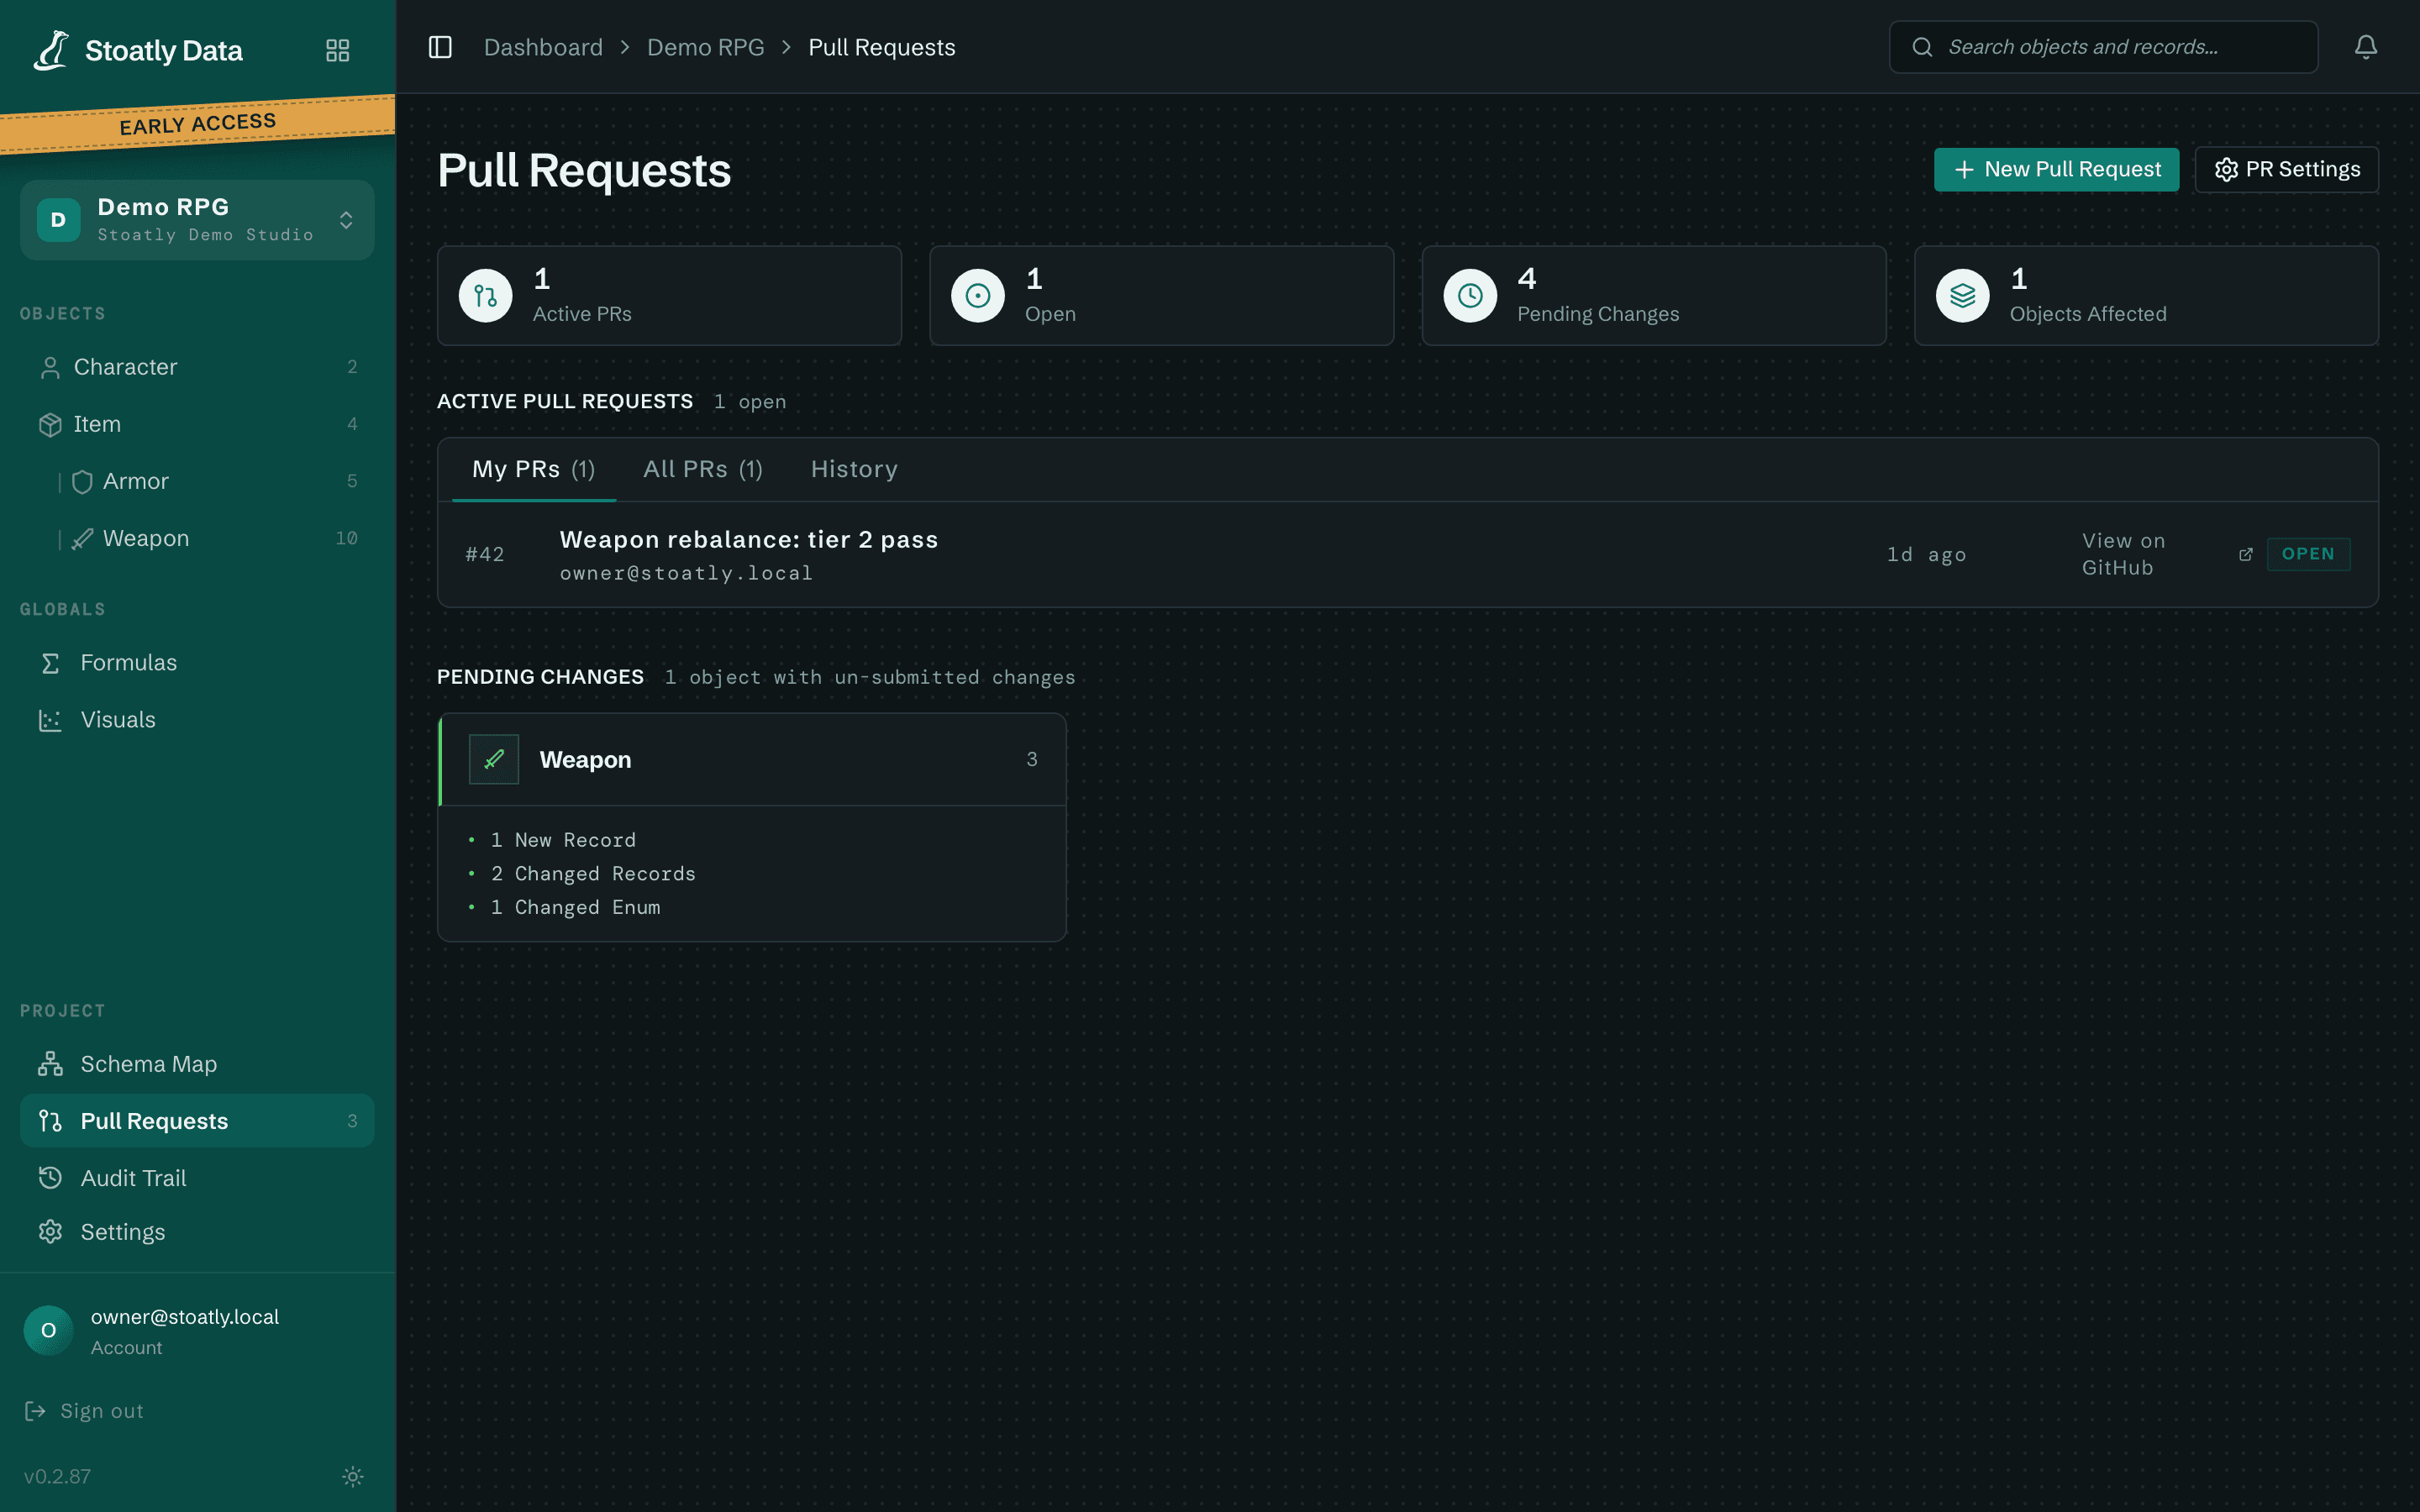2420x1512 pixels.
Task: Open the notifications bell
Action: click(2365, 47)
